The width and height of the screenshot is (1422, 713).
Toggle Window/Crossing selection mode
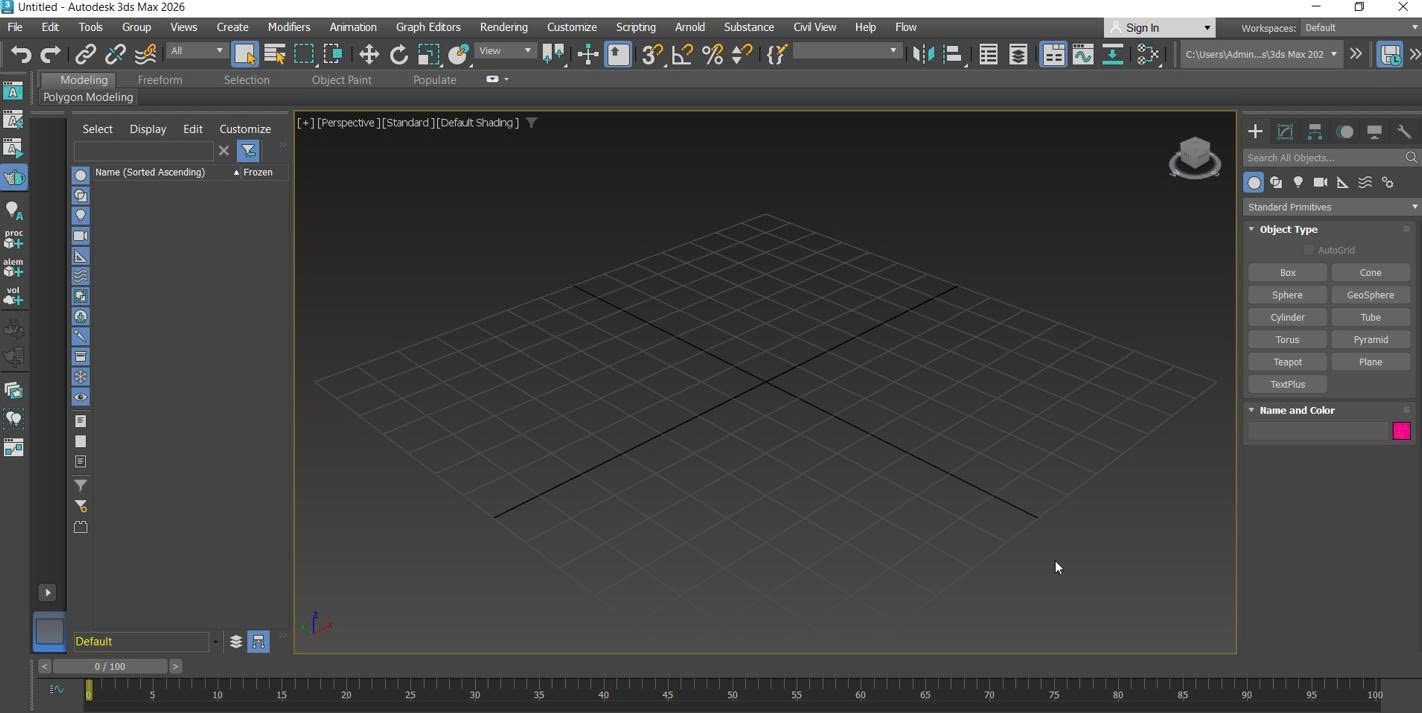(334, 54)
